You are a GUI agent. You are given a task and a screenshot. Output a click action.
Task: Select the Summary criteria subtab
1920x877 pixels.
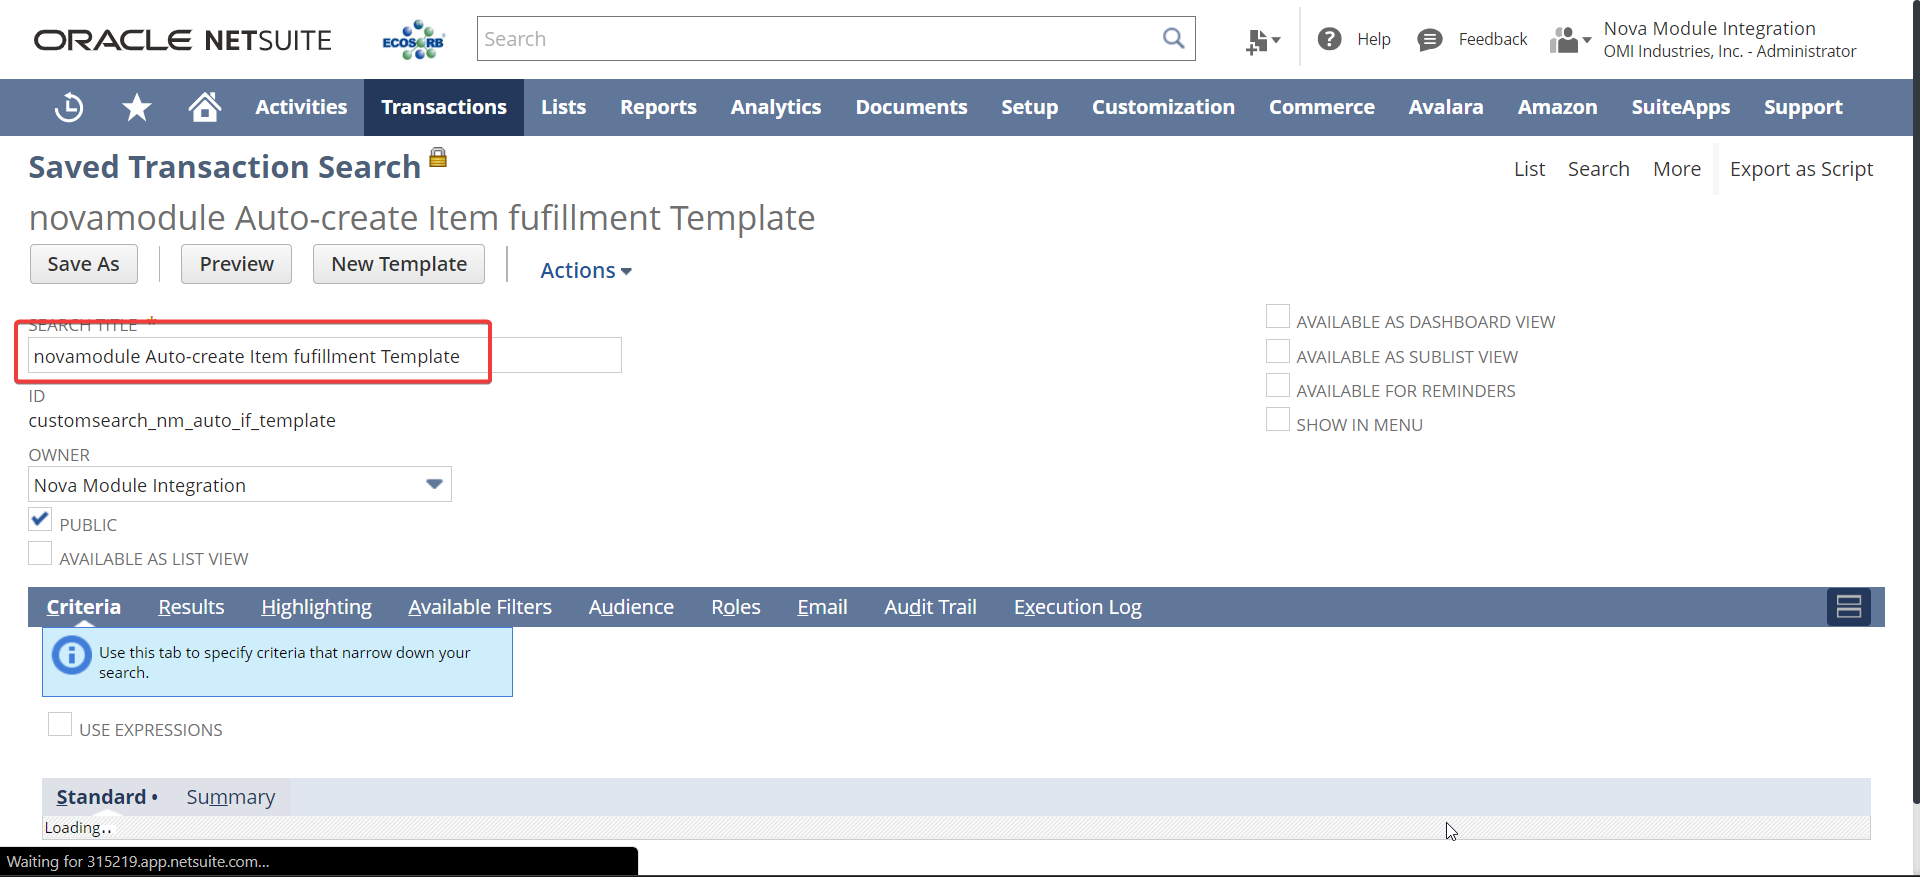pyautogui.click(x=230, y=797)
